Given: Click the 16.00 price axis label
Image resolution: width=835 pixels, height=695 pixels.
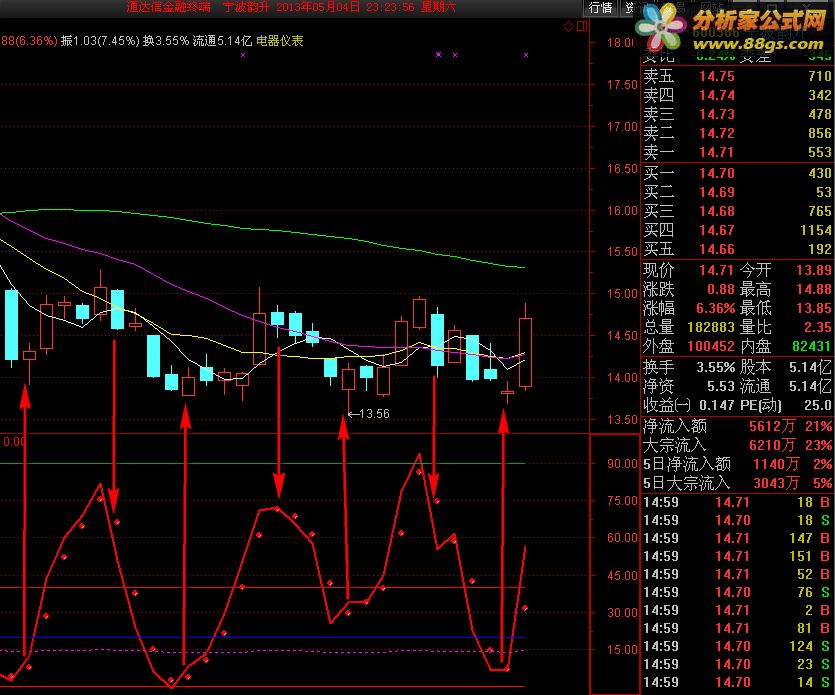Looking at the screenshot, I should click(621, 210).
